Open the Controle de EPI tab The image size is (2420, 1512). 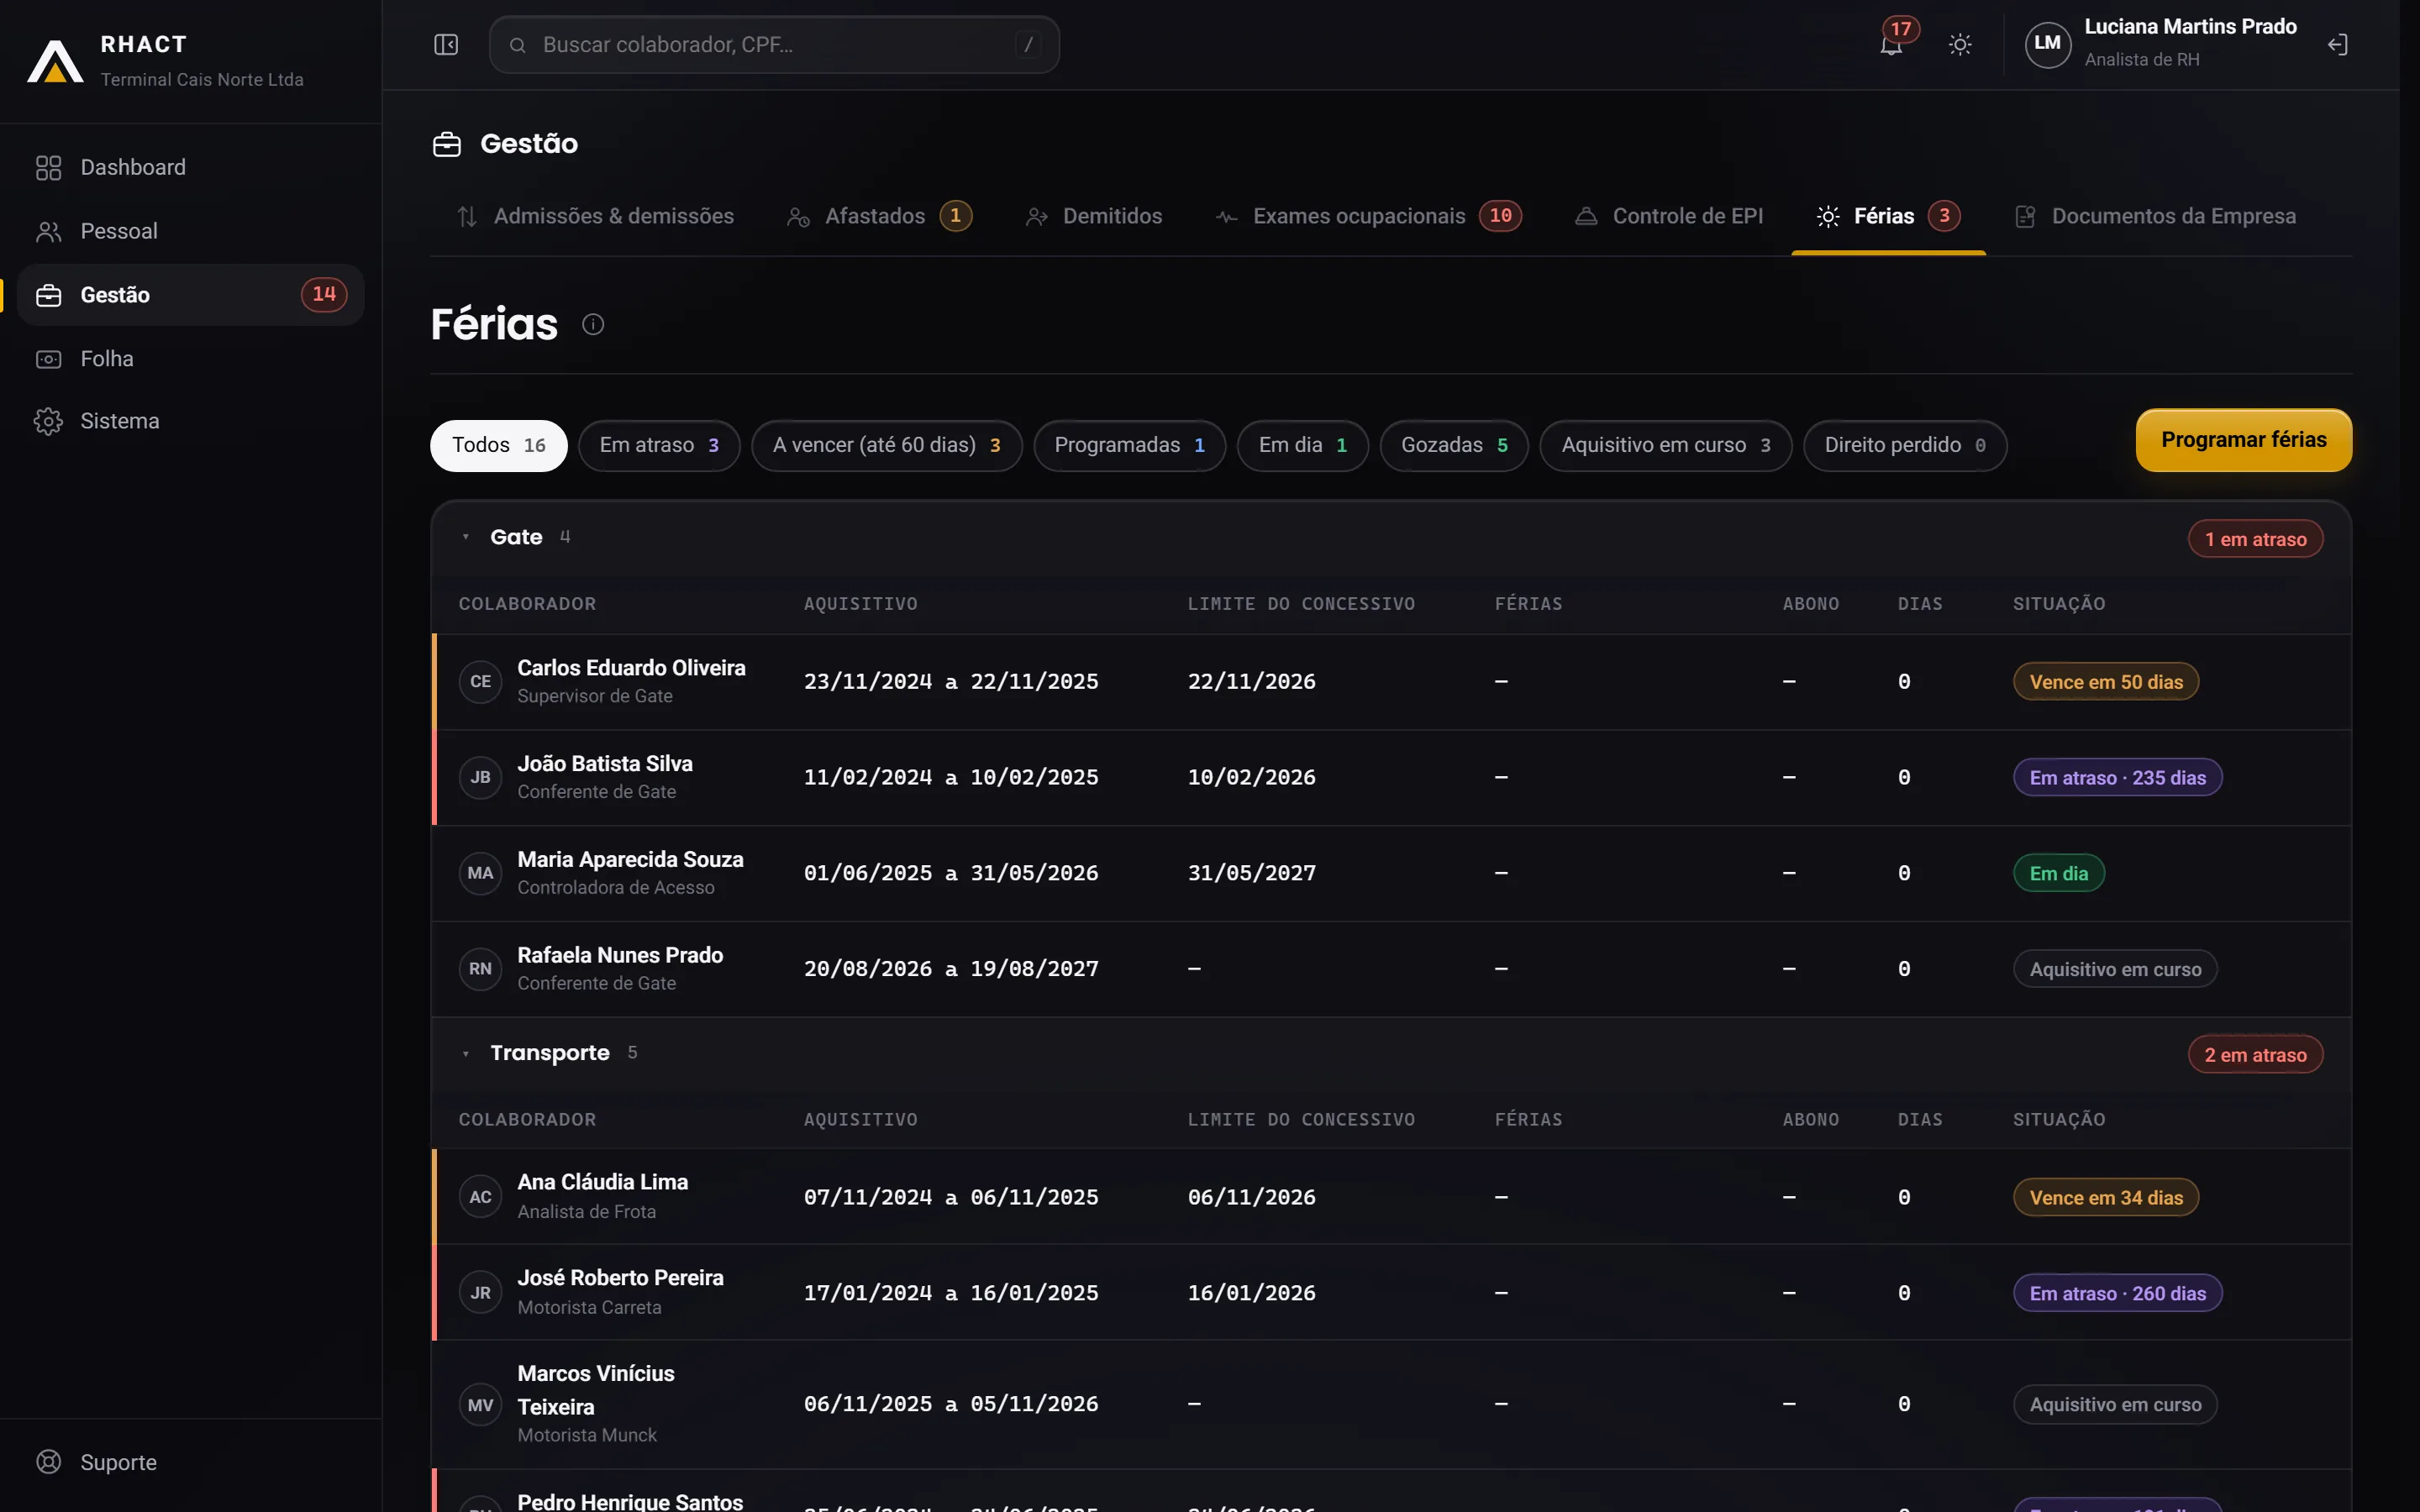click(x=1669, y=216)
